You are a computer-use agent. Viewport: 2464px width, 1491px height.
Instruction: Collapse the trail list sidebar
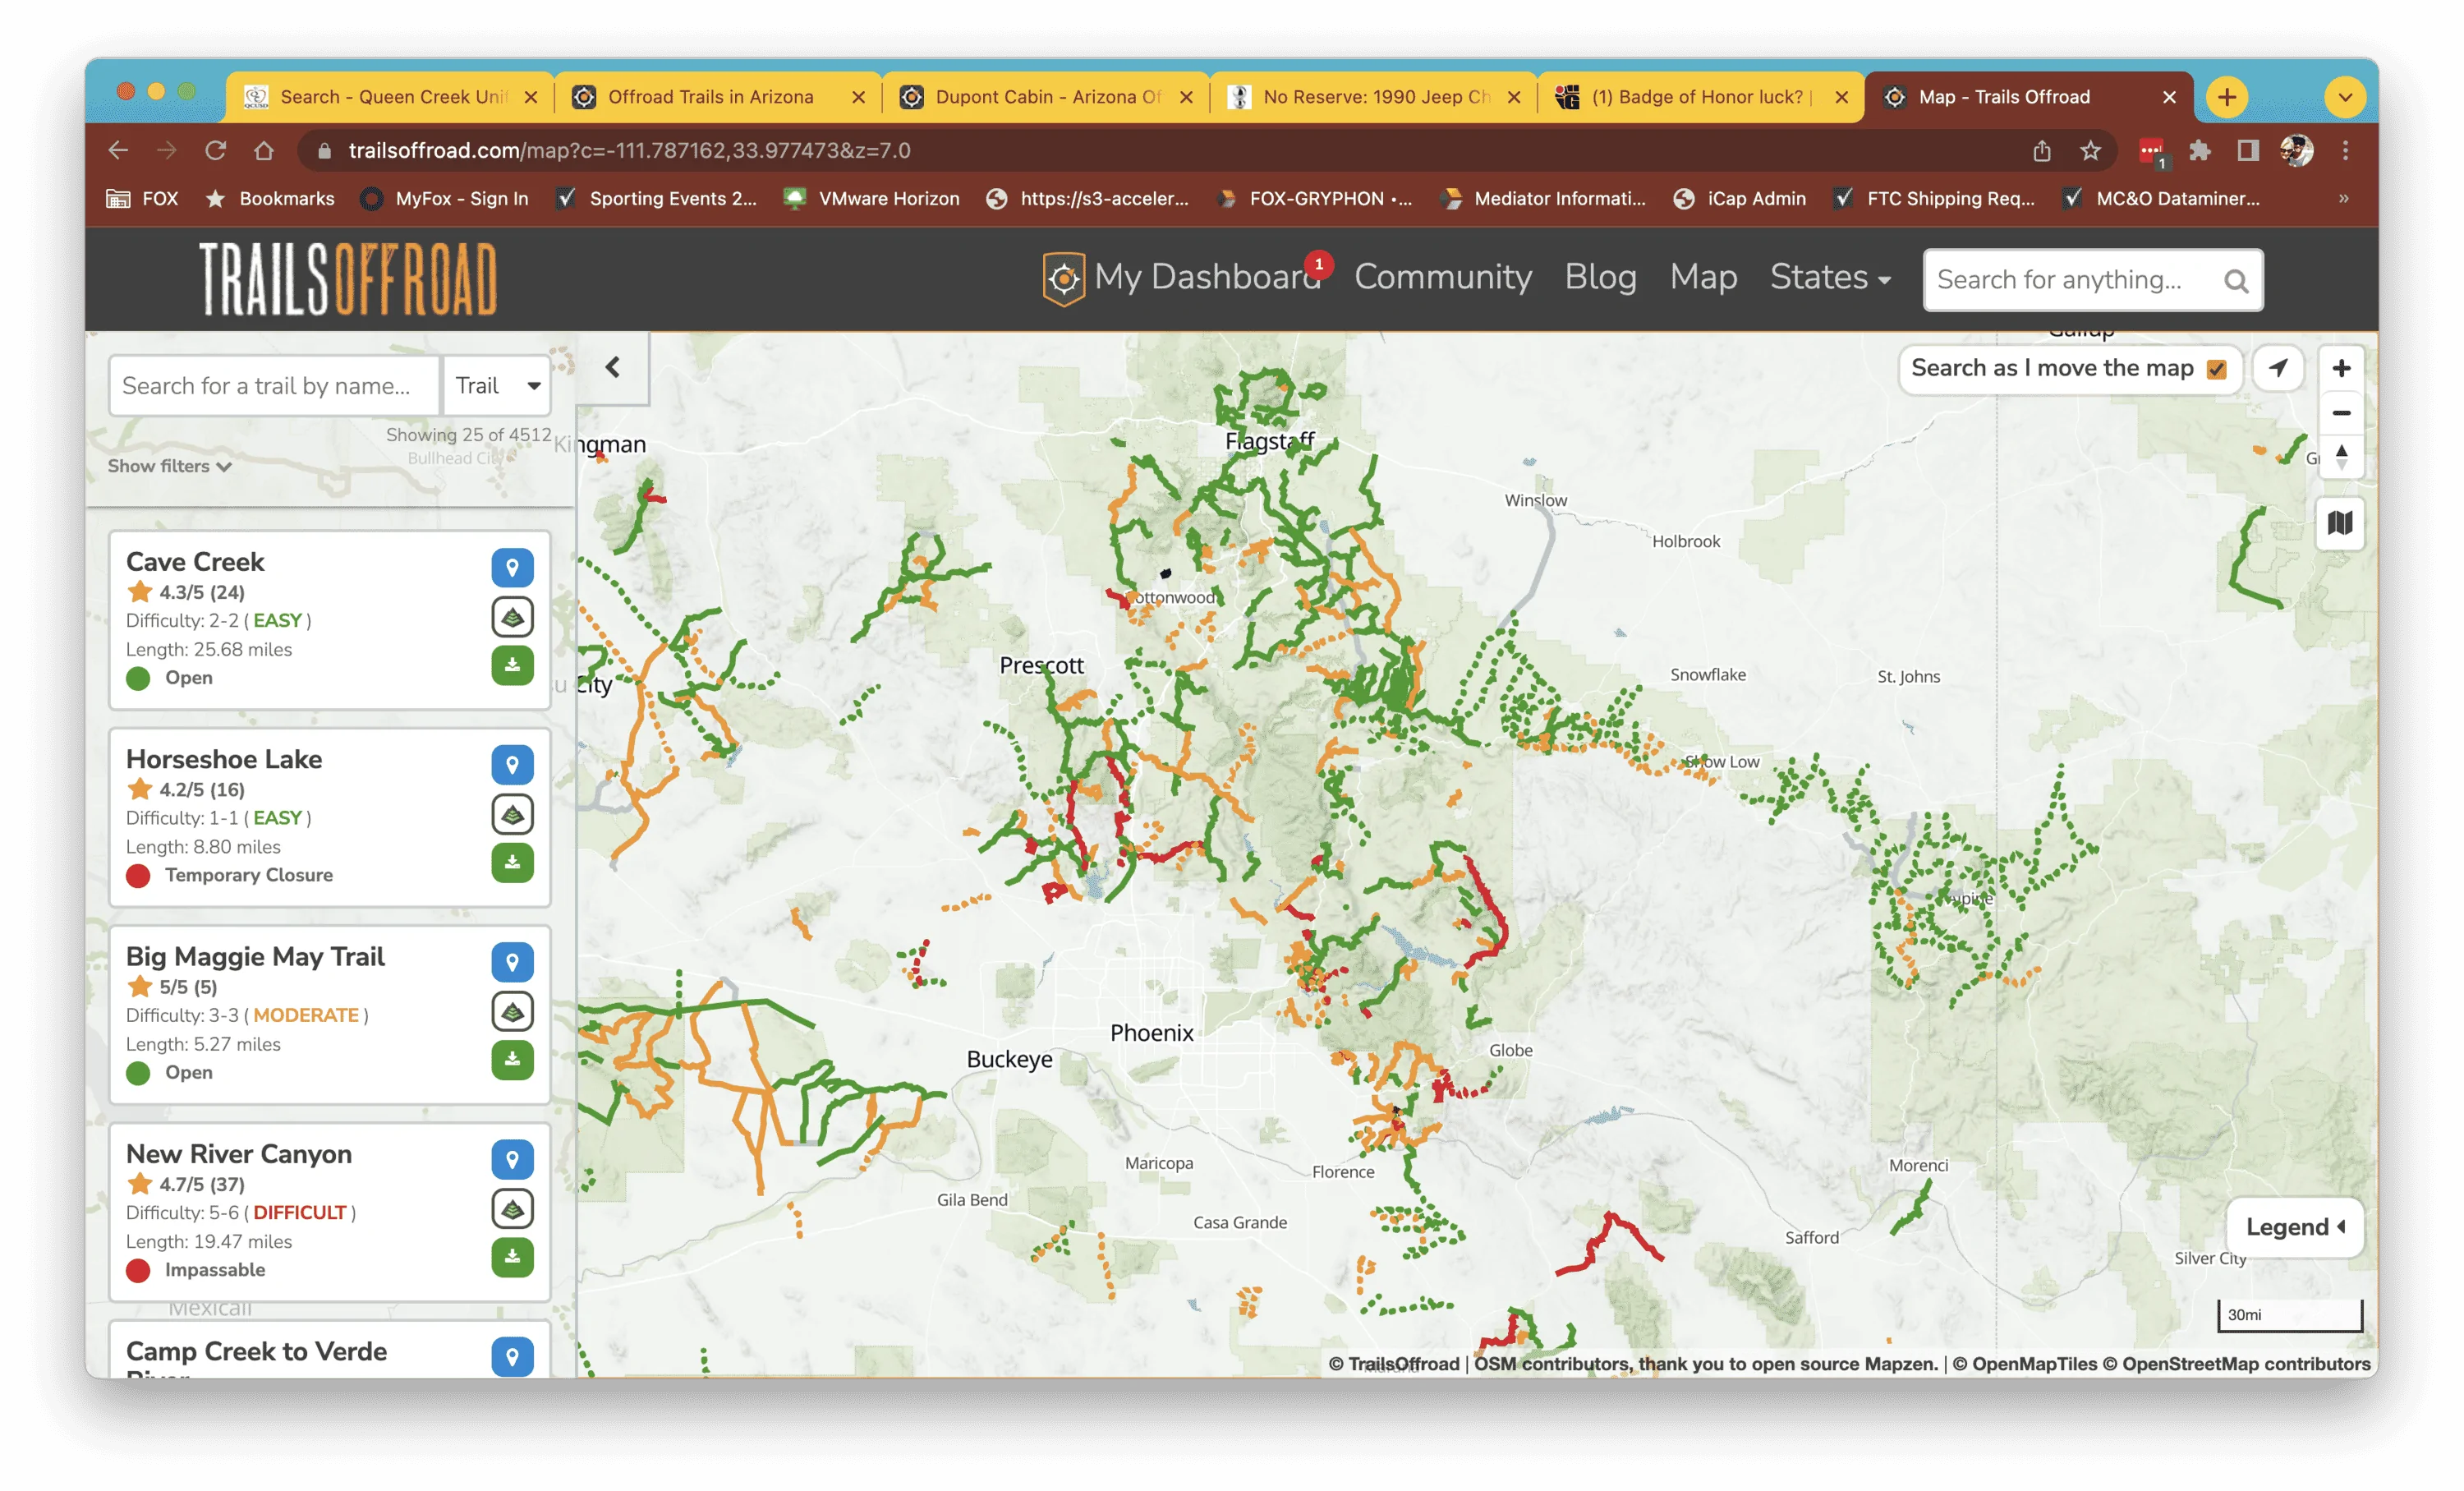pyautogui.click(x=613, y=368)
